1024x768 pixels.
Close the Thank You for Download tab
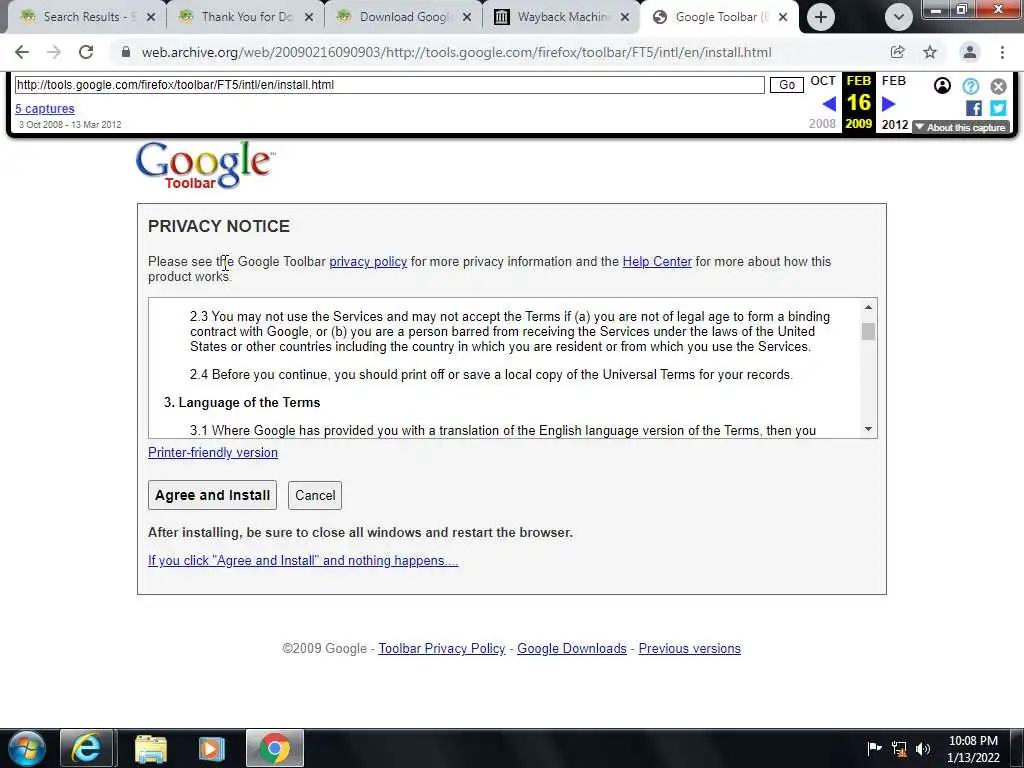309,17
